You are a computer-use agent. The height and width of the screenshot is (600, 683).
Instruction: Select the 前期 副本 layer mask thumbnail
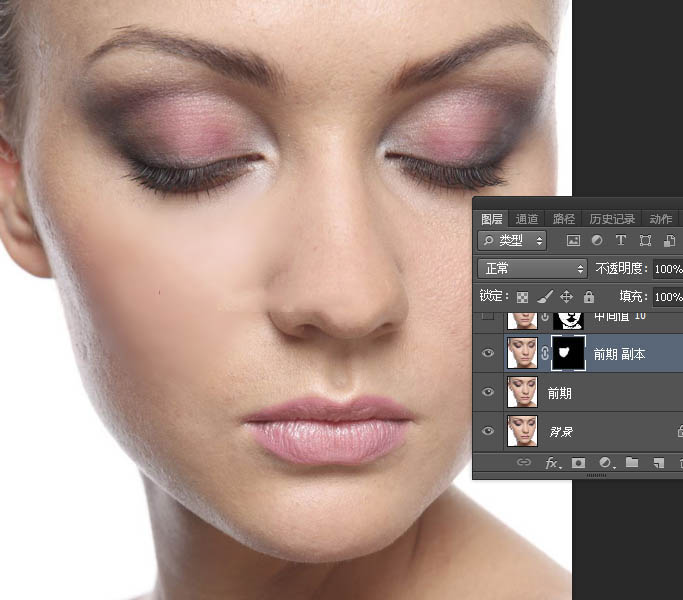(567, 354)
